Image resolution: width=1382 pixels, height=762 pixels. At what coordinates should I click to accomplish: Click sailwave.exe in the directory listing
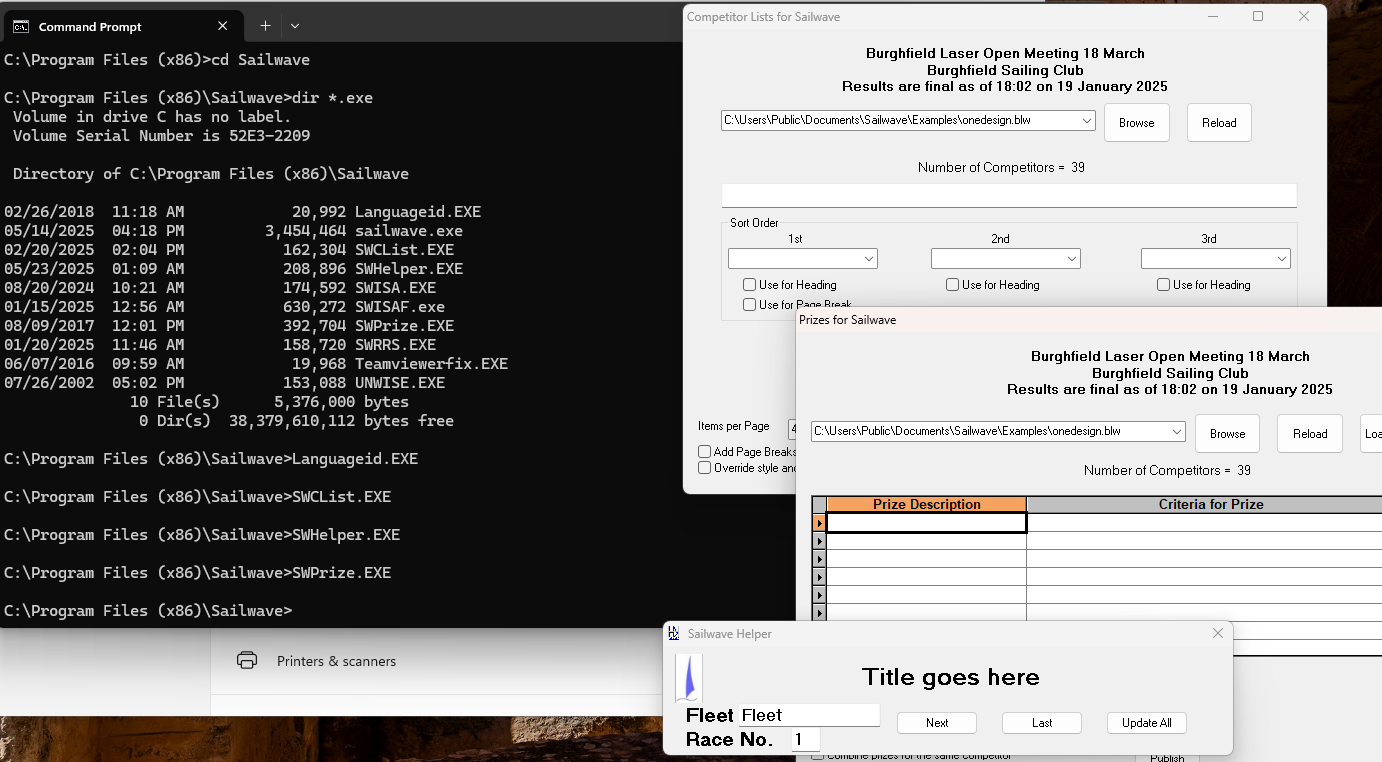[409, 231]
